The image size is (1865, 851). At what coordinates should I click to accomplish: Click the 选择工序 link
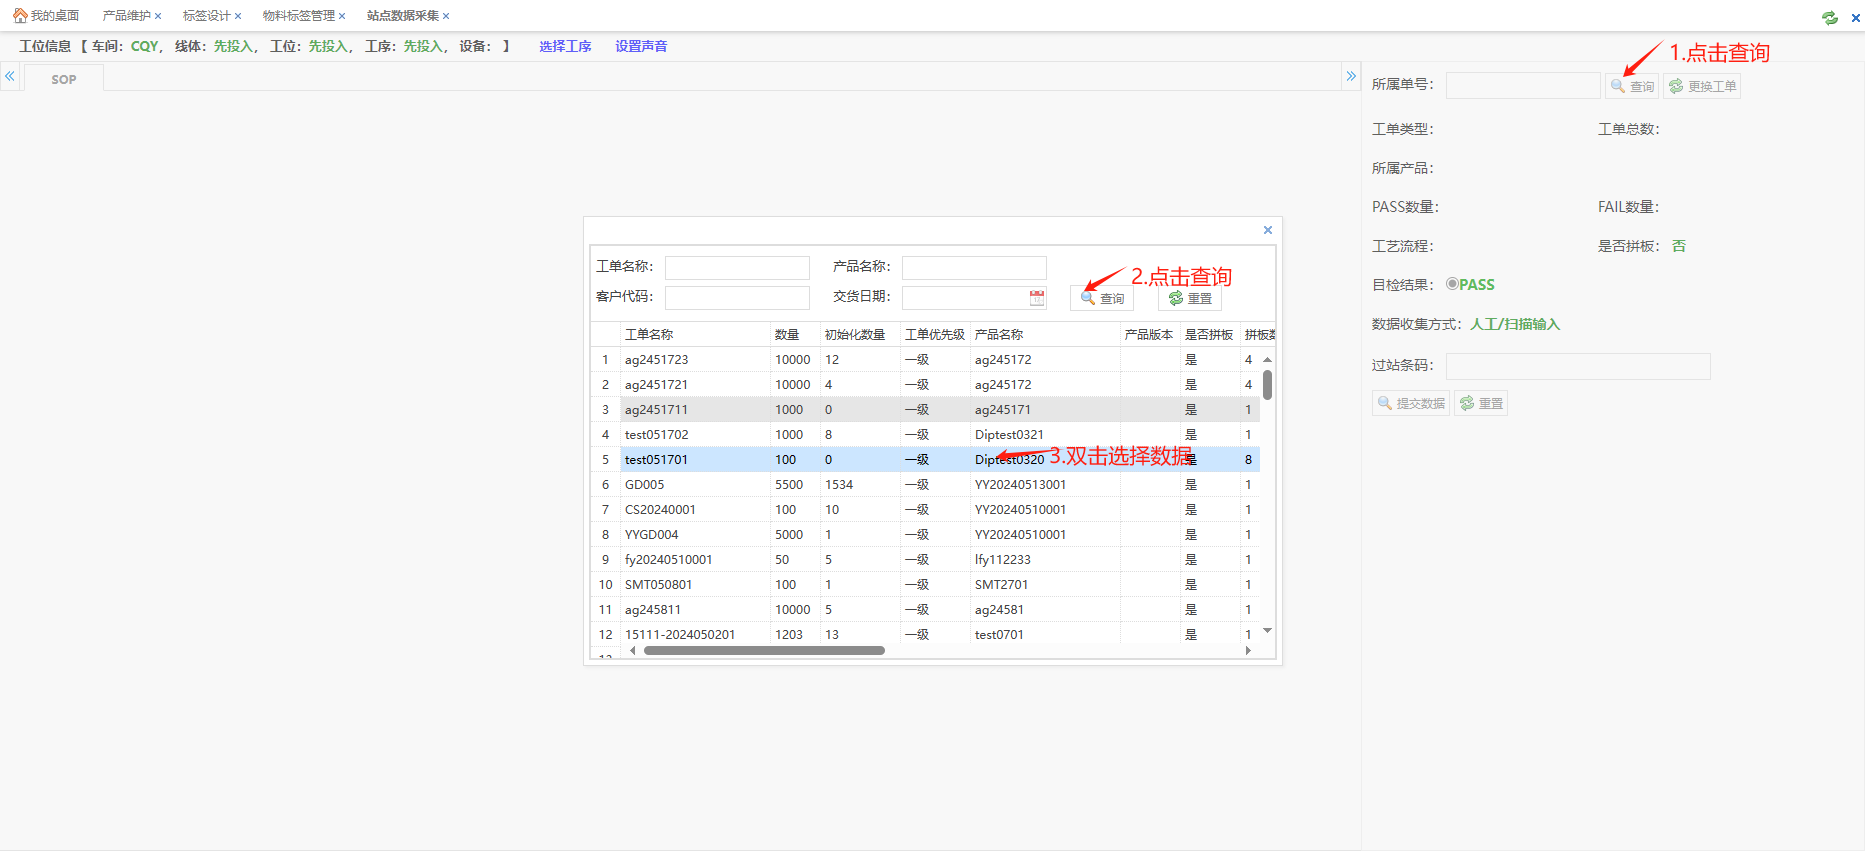coord(565,46)
